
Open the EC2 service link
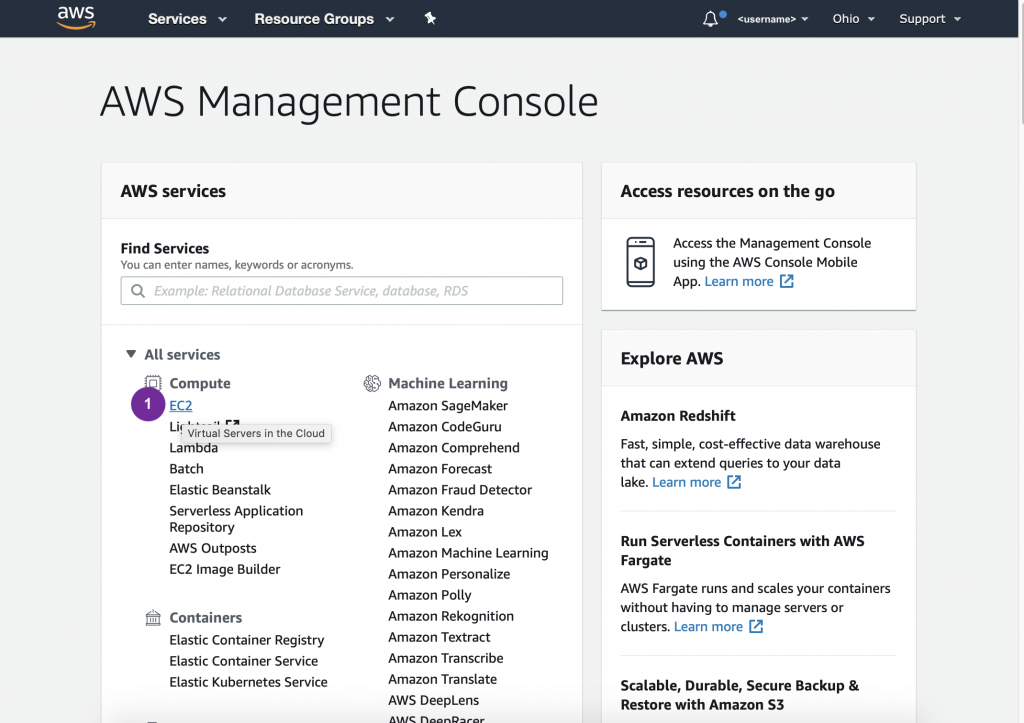(181, 405)
